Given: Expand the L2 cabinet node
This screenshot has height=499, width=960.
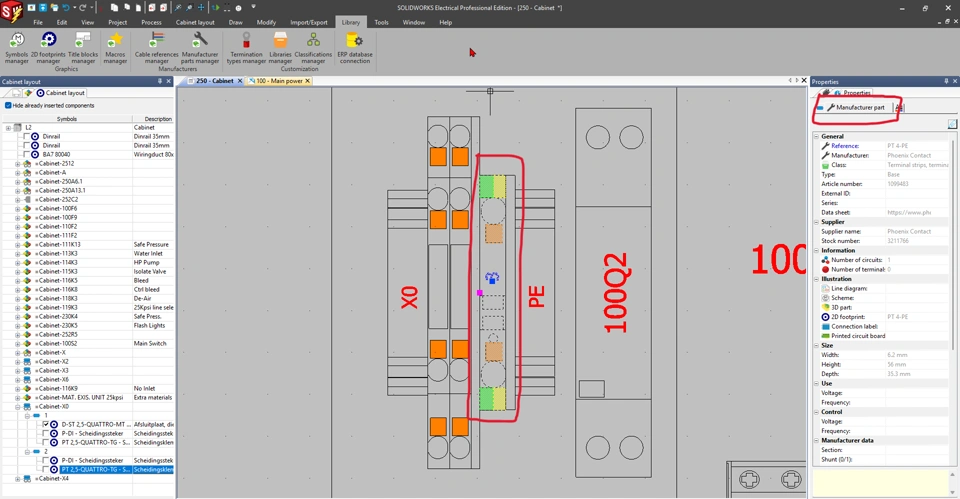Looking at the screenshot, I should (x=8, y=128).
